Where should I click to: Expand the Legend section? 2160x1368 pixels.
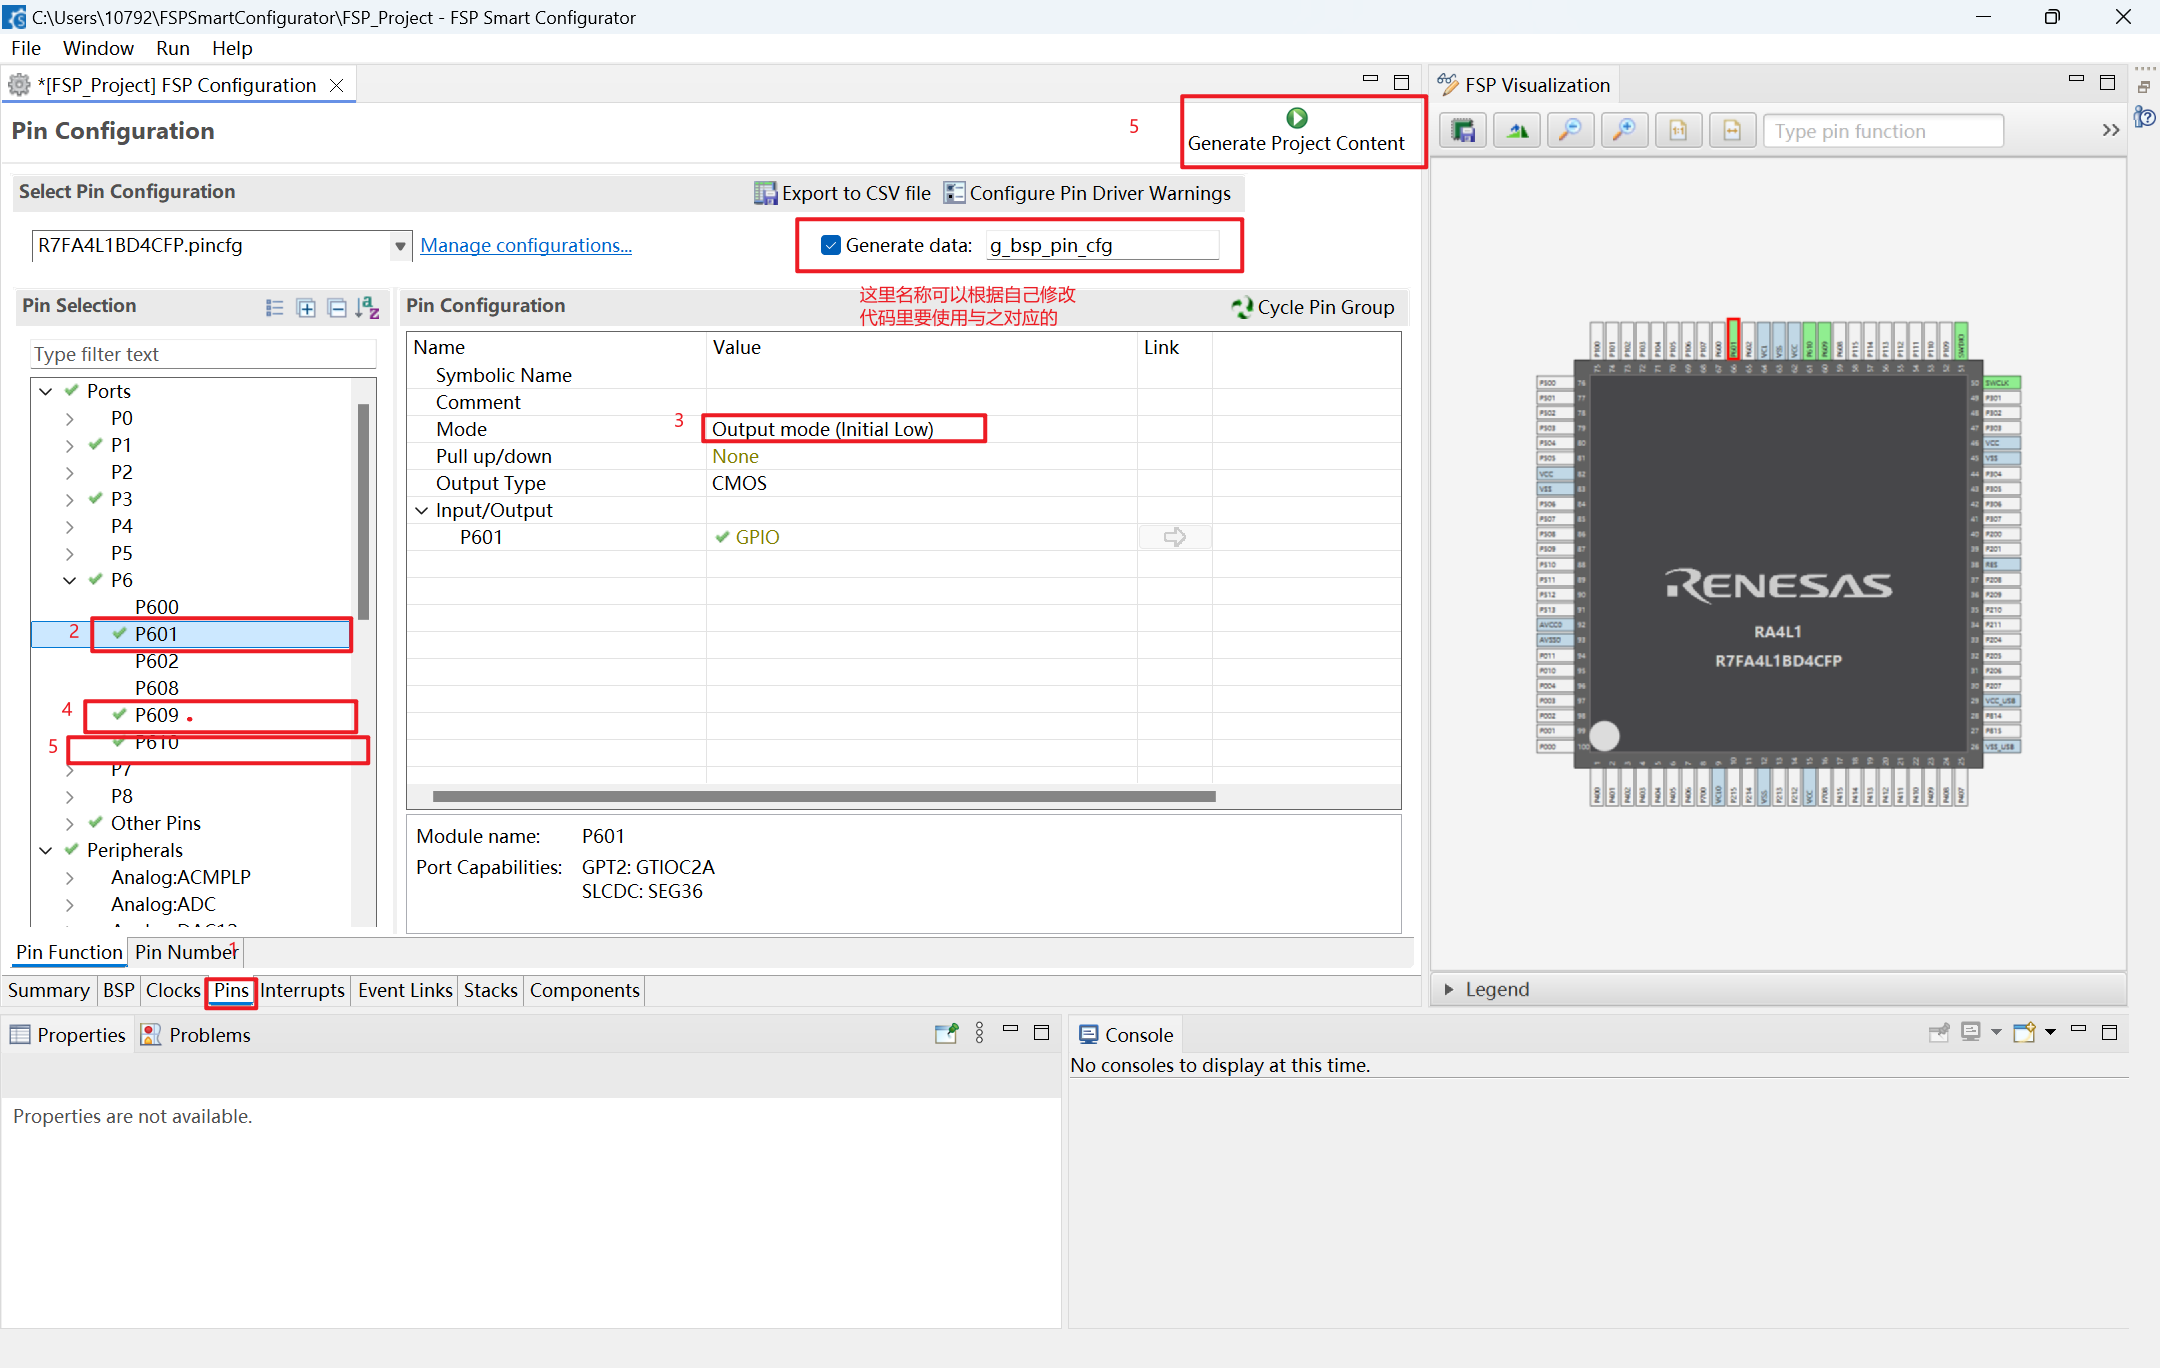(x=1448, y=989)
